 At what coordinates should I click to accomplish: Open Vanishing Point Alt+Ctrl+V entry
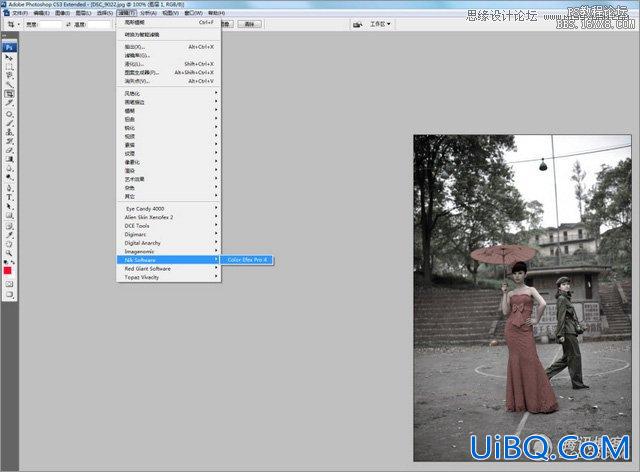(169, 81)
